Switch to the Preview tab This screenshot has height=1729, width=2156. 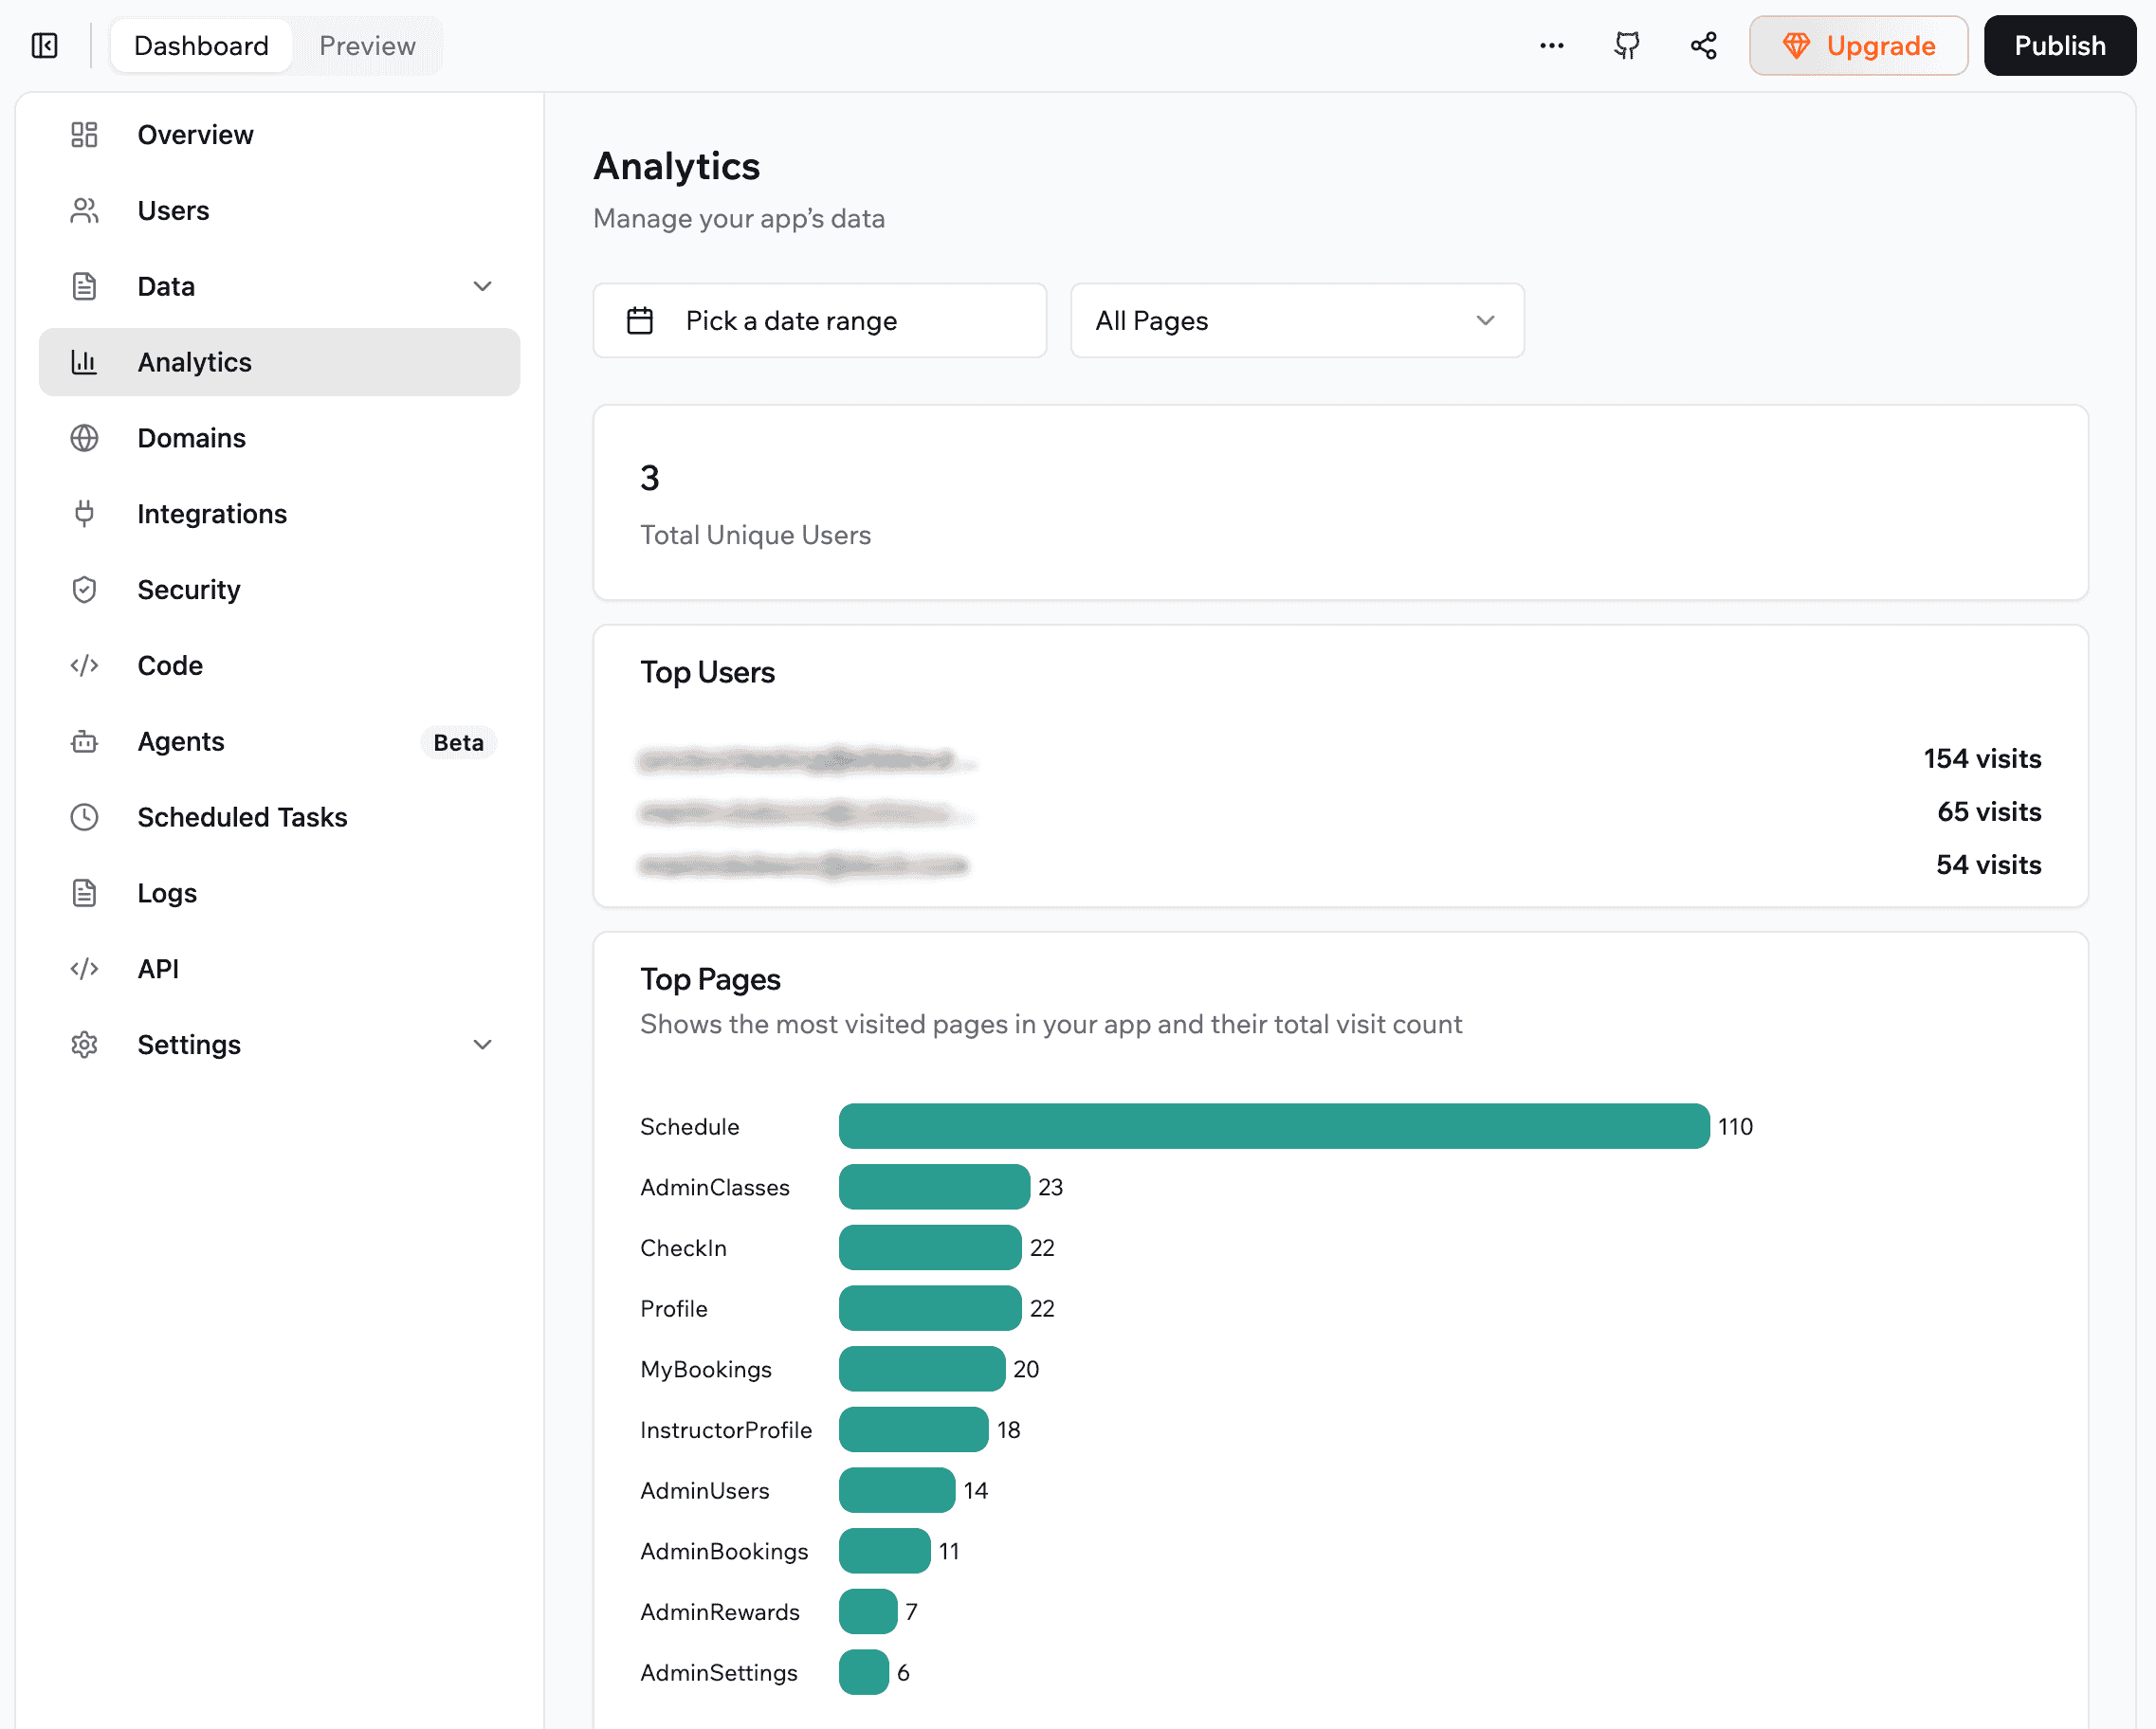click(x=366, y=45)
